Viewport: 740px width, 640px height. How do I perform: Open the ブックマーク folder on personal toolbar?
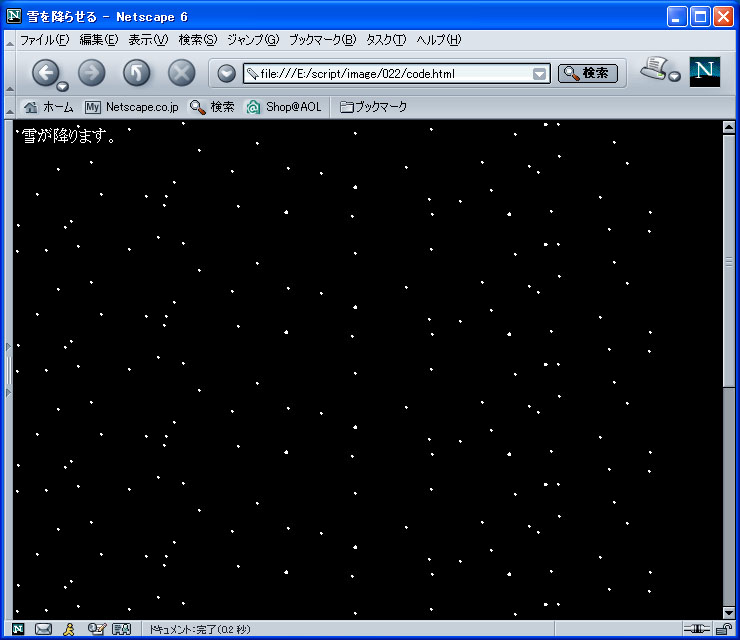click(x=373, y=107)
